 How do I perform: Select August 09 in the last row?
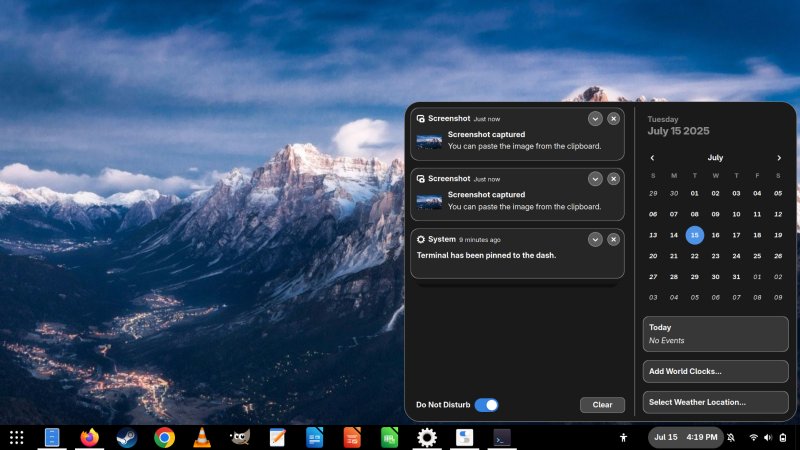point(778,297)
